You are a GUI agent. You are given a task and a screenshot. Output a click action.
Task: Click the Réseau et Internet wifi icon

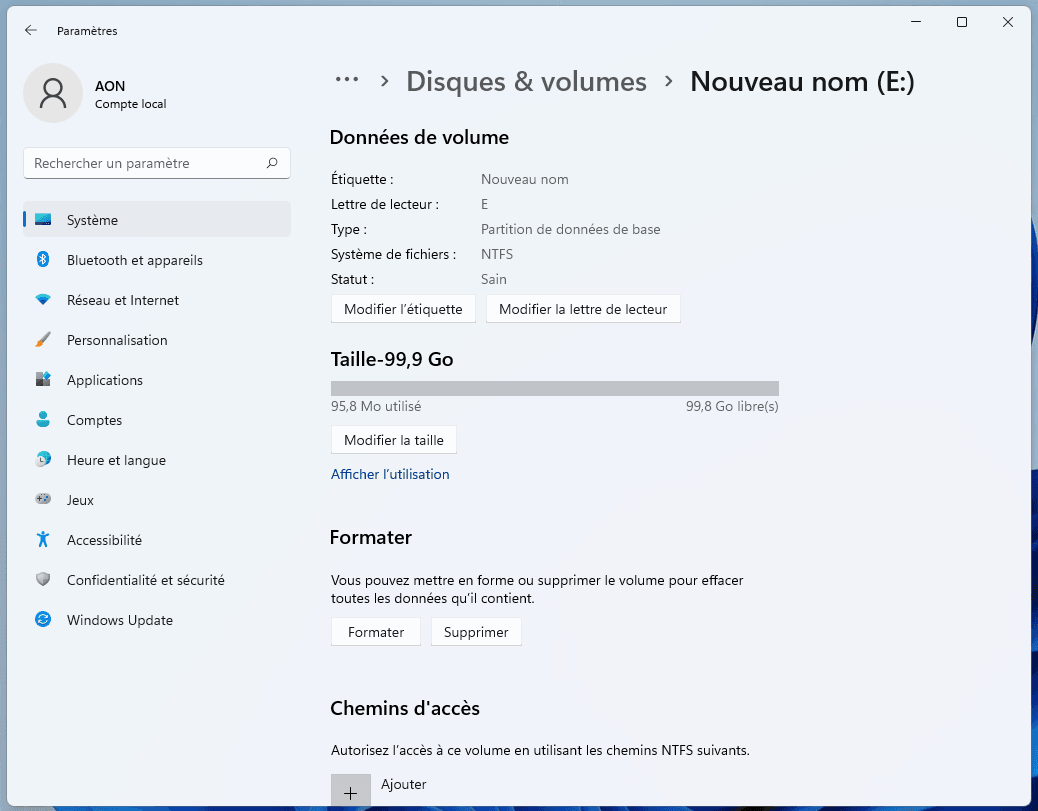pos(43,300)
